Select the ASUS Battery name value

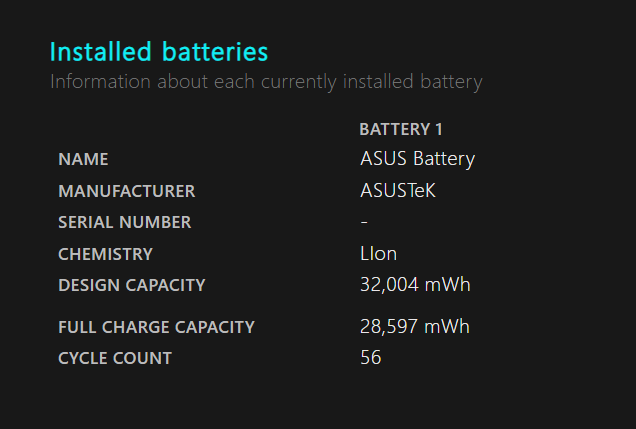click(417, 159)
